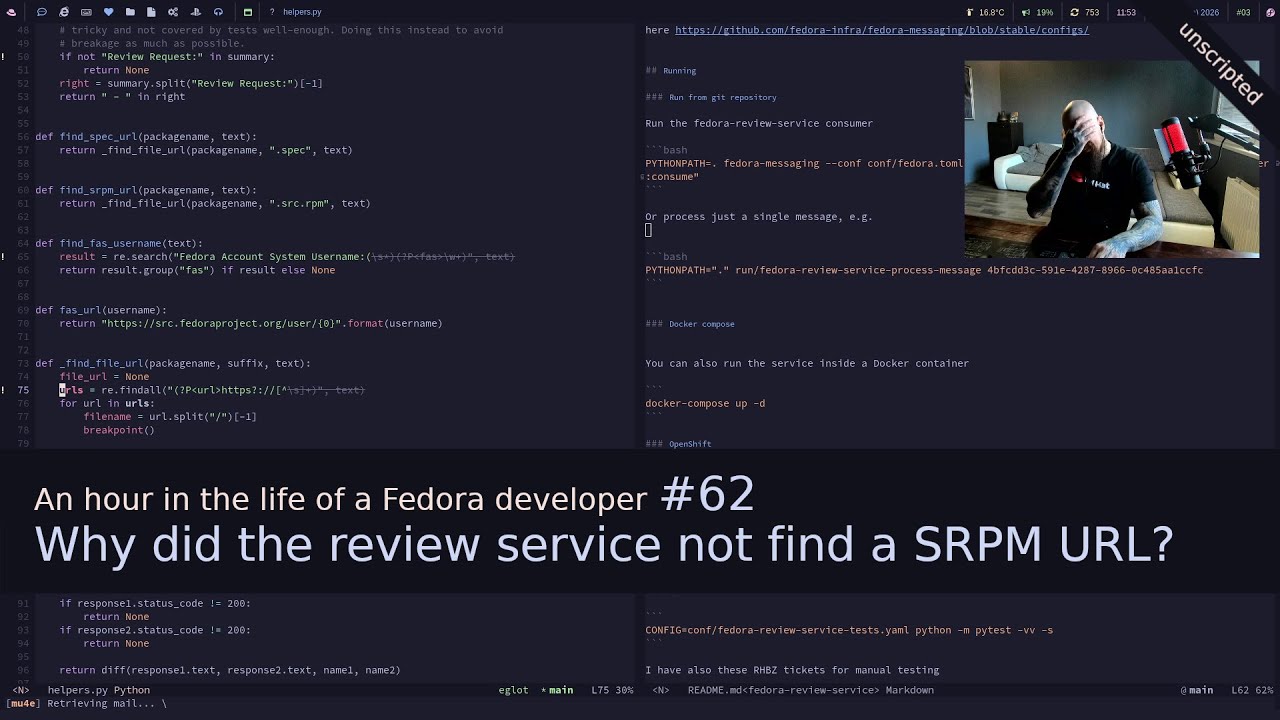Viewport: 1280px width, 720px height.
Task: Click 'I have also these RHBZ tickets' line
Action: [792, 670]
